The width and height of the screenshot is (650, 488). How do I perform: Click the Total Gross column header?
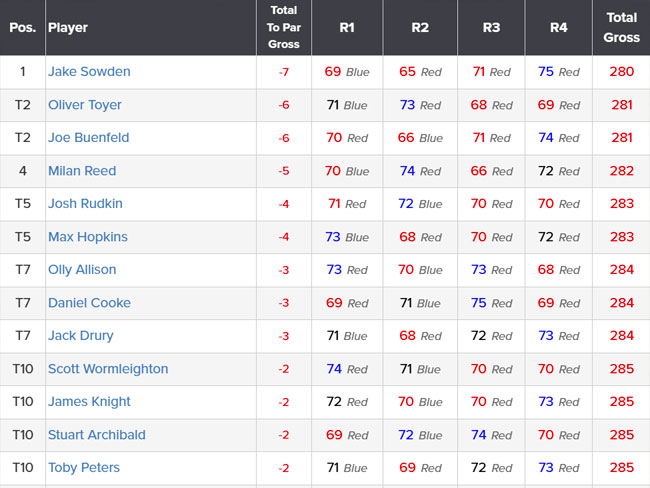pyautogui.click(x=621, y=27)
